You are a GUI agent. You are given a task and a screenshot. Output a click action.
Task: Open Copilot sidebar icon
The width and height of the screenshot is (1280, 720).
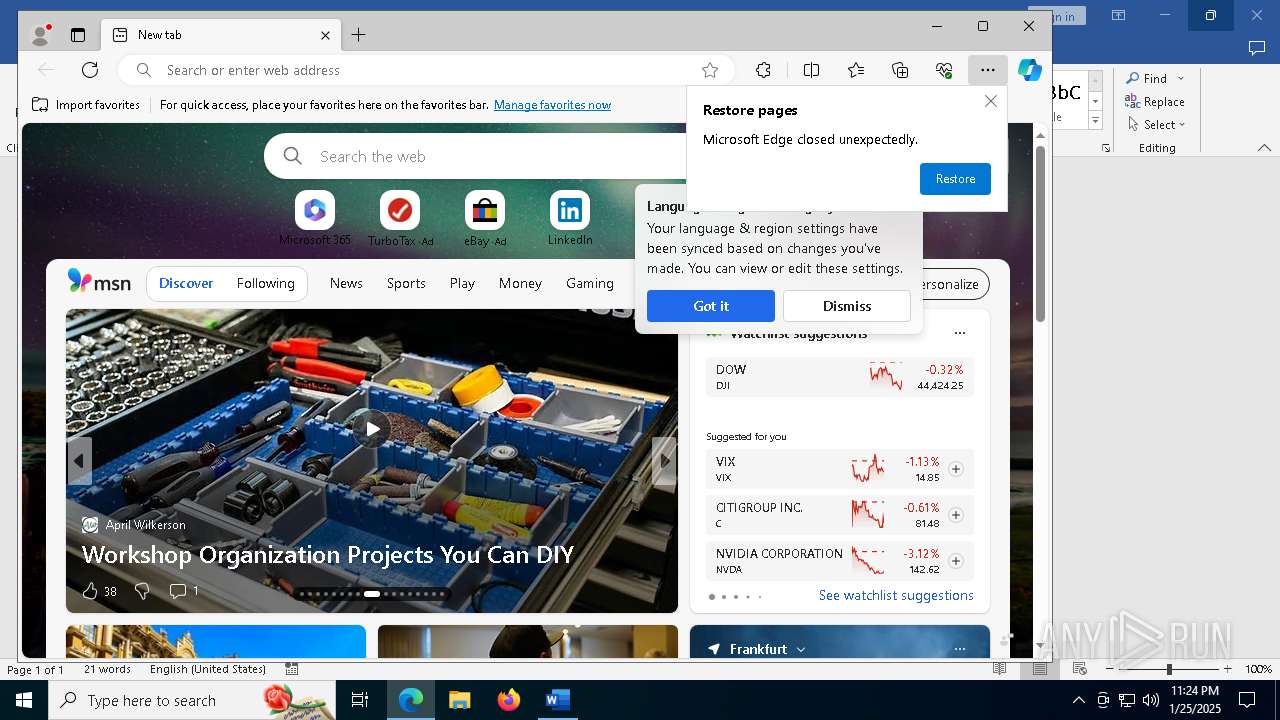tap(1030, 70)
